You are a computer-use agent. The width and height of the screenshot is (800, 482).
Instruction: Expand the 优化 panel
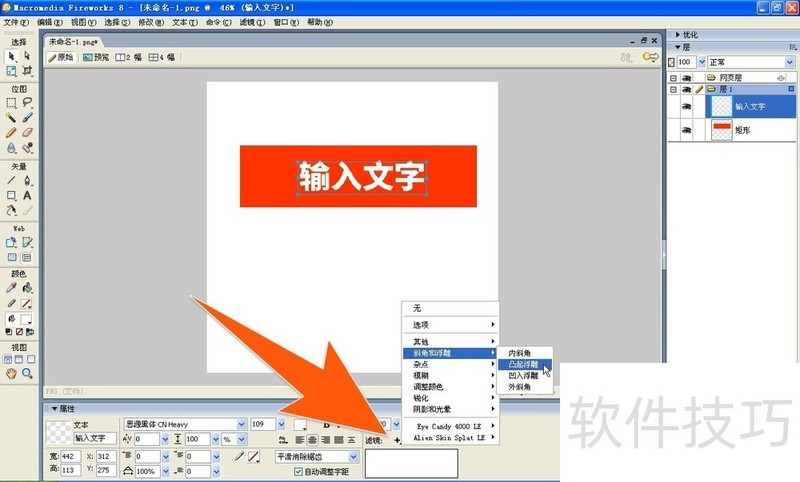pos(678,35)
